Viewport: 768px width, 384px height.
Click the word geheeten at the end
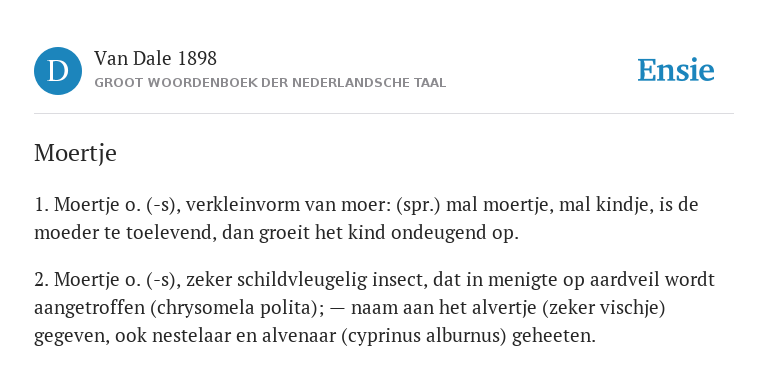click(553, 337)
